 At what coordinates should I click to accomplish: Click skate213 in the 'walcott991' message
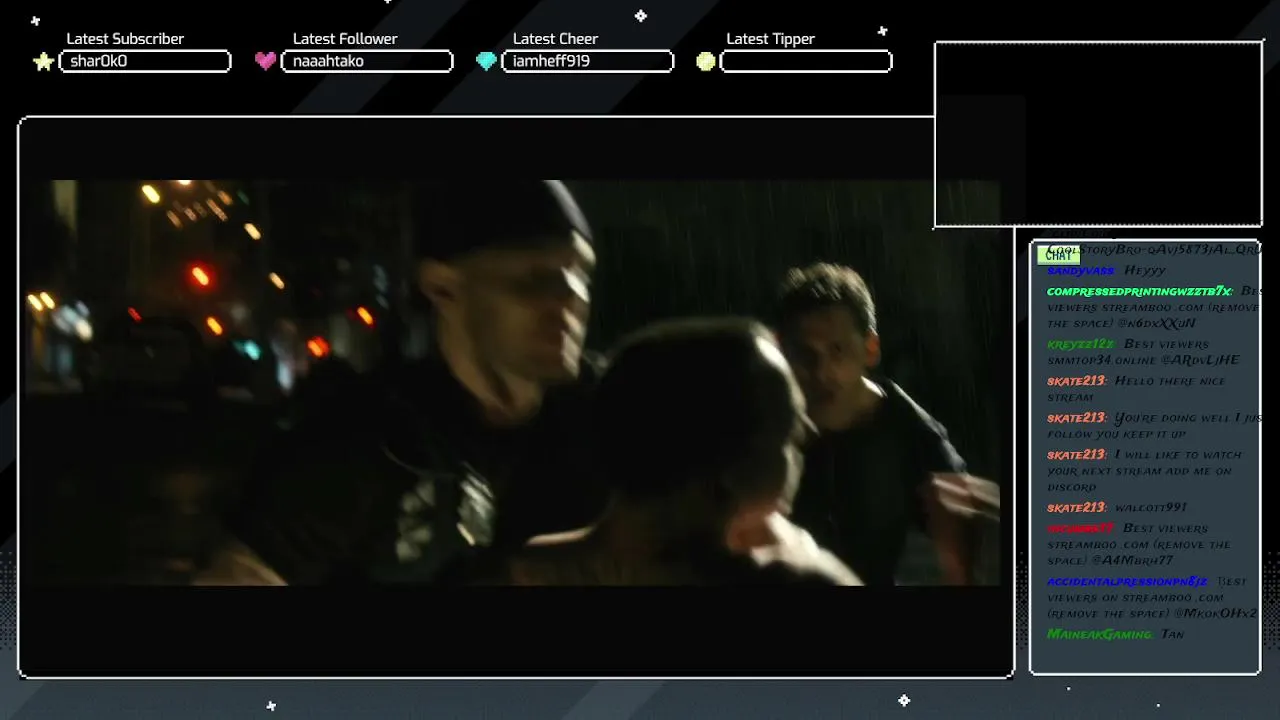click(x=1076, y=508)
